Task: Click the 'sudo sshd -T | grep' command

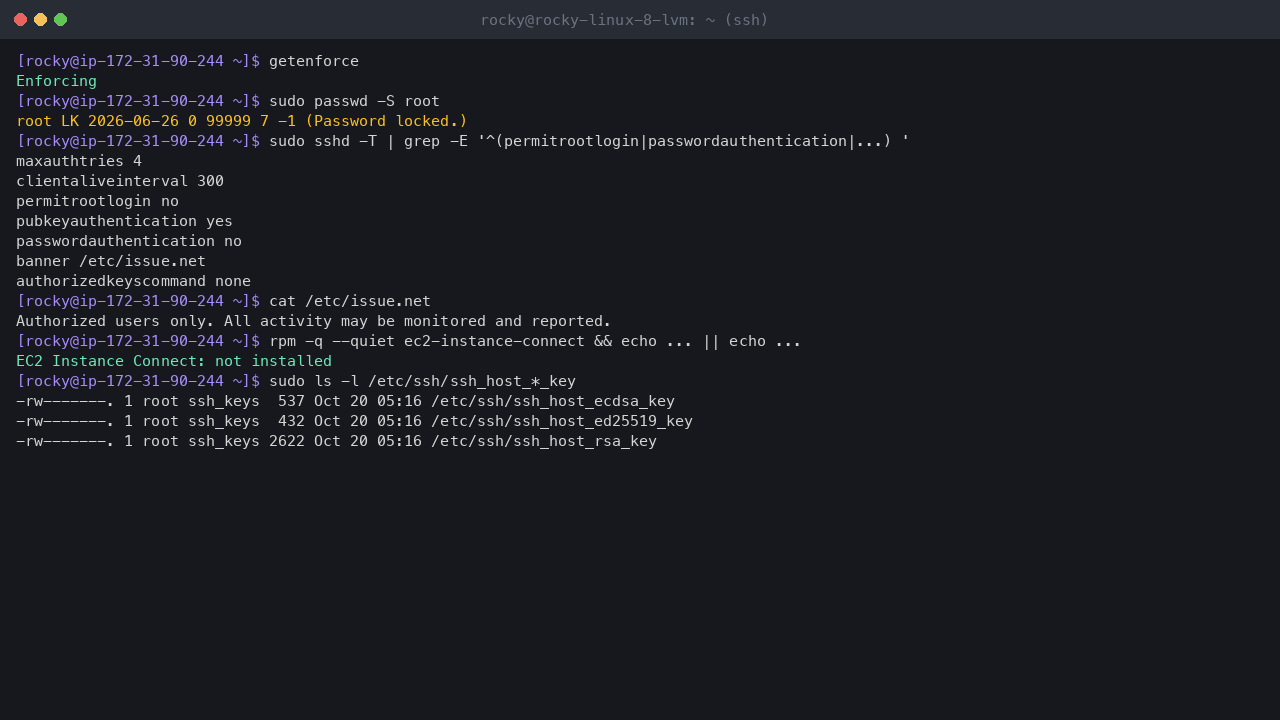Action: point(589,141)
